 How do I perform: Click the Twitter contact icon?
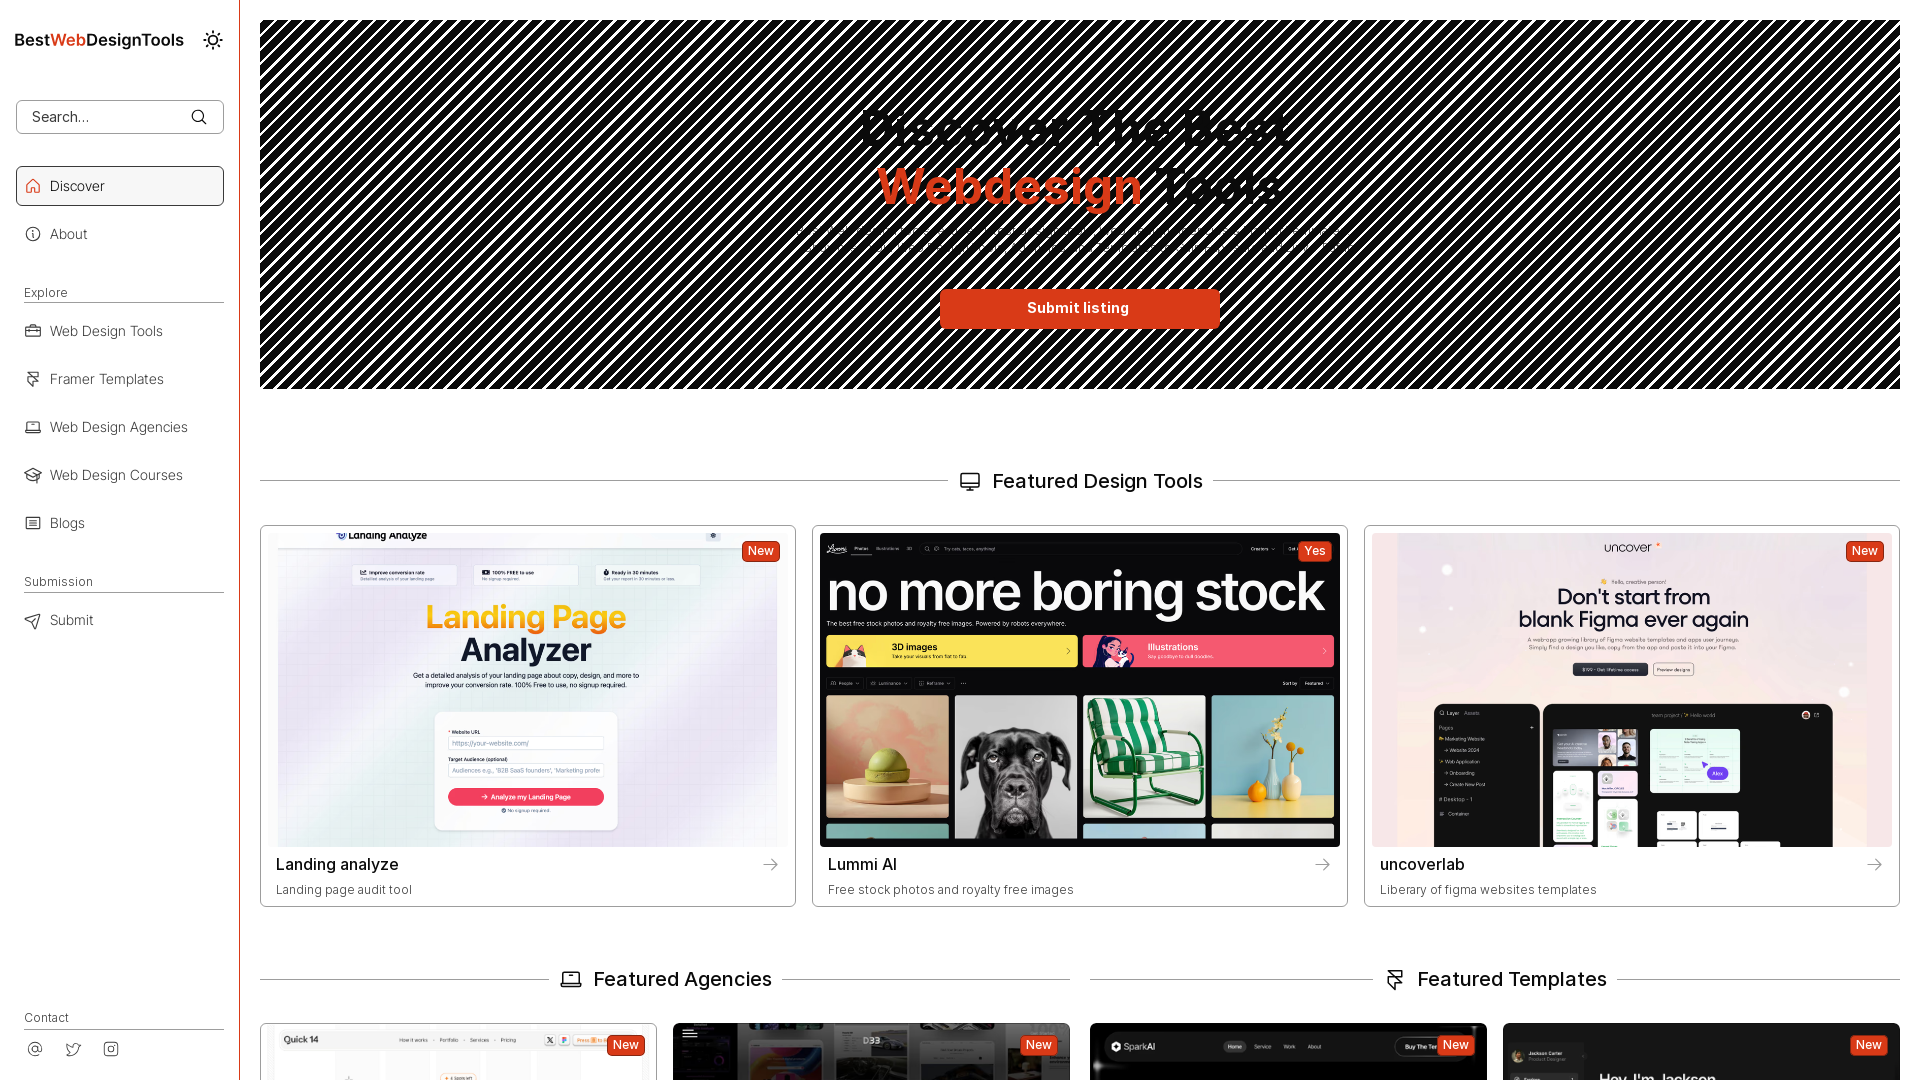[x=73, y=1048]
